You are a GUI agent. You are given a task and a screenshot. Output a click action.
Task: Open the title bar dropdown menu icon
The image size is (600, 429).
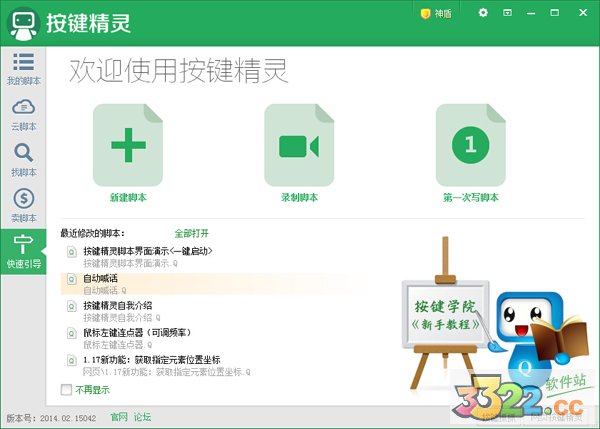pyautogui.click(x=507, y=13)
